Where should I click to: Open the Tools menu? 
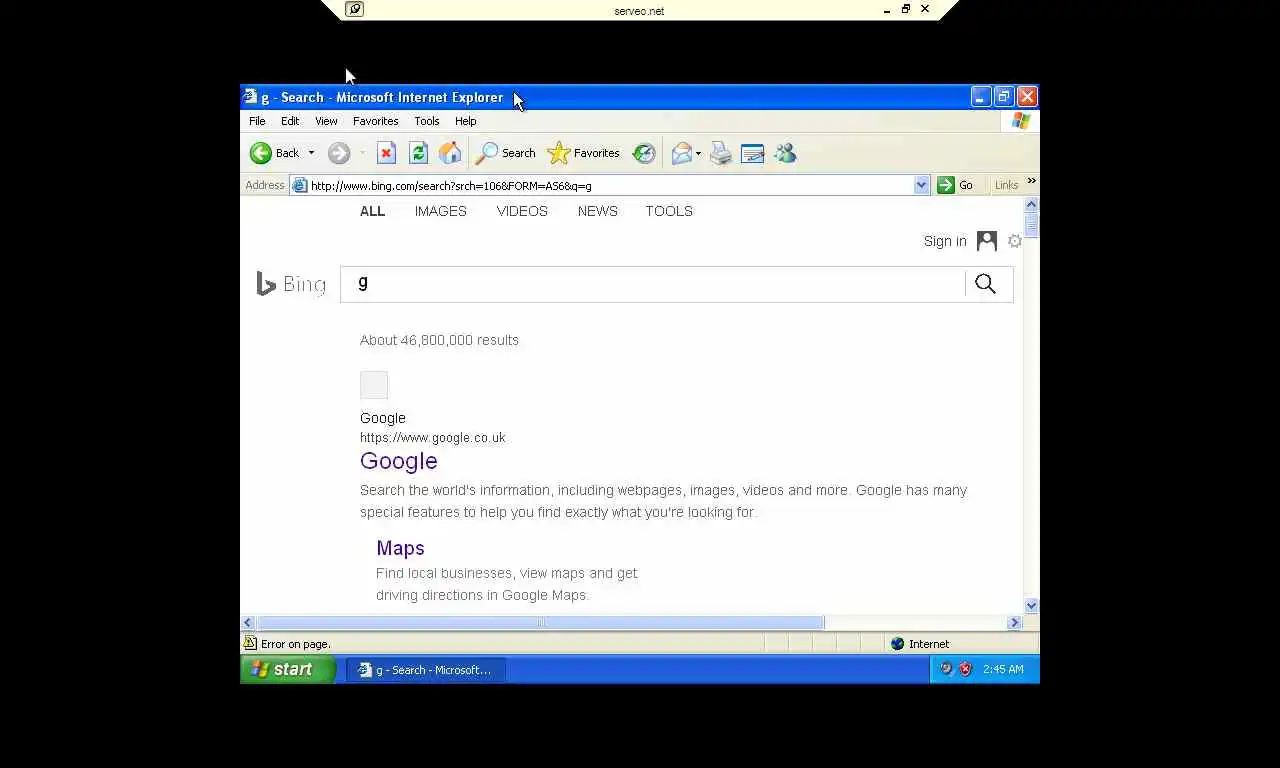click(427, 121)
